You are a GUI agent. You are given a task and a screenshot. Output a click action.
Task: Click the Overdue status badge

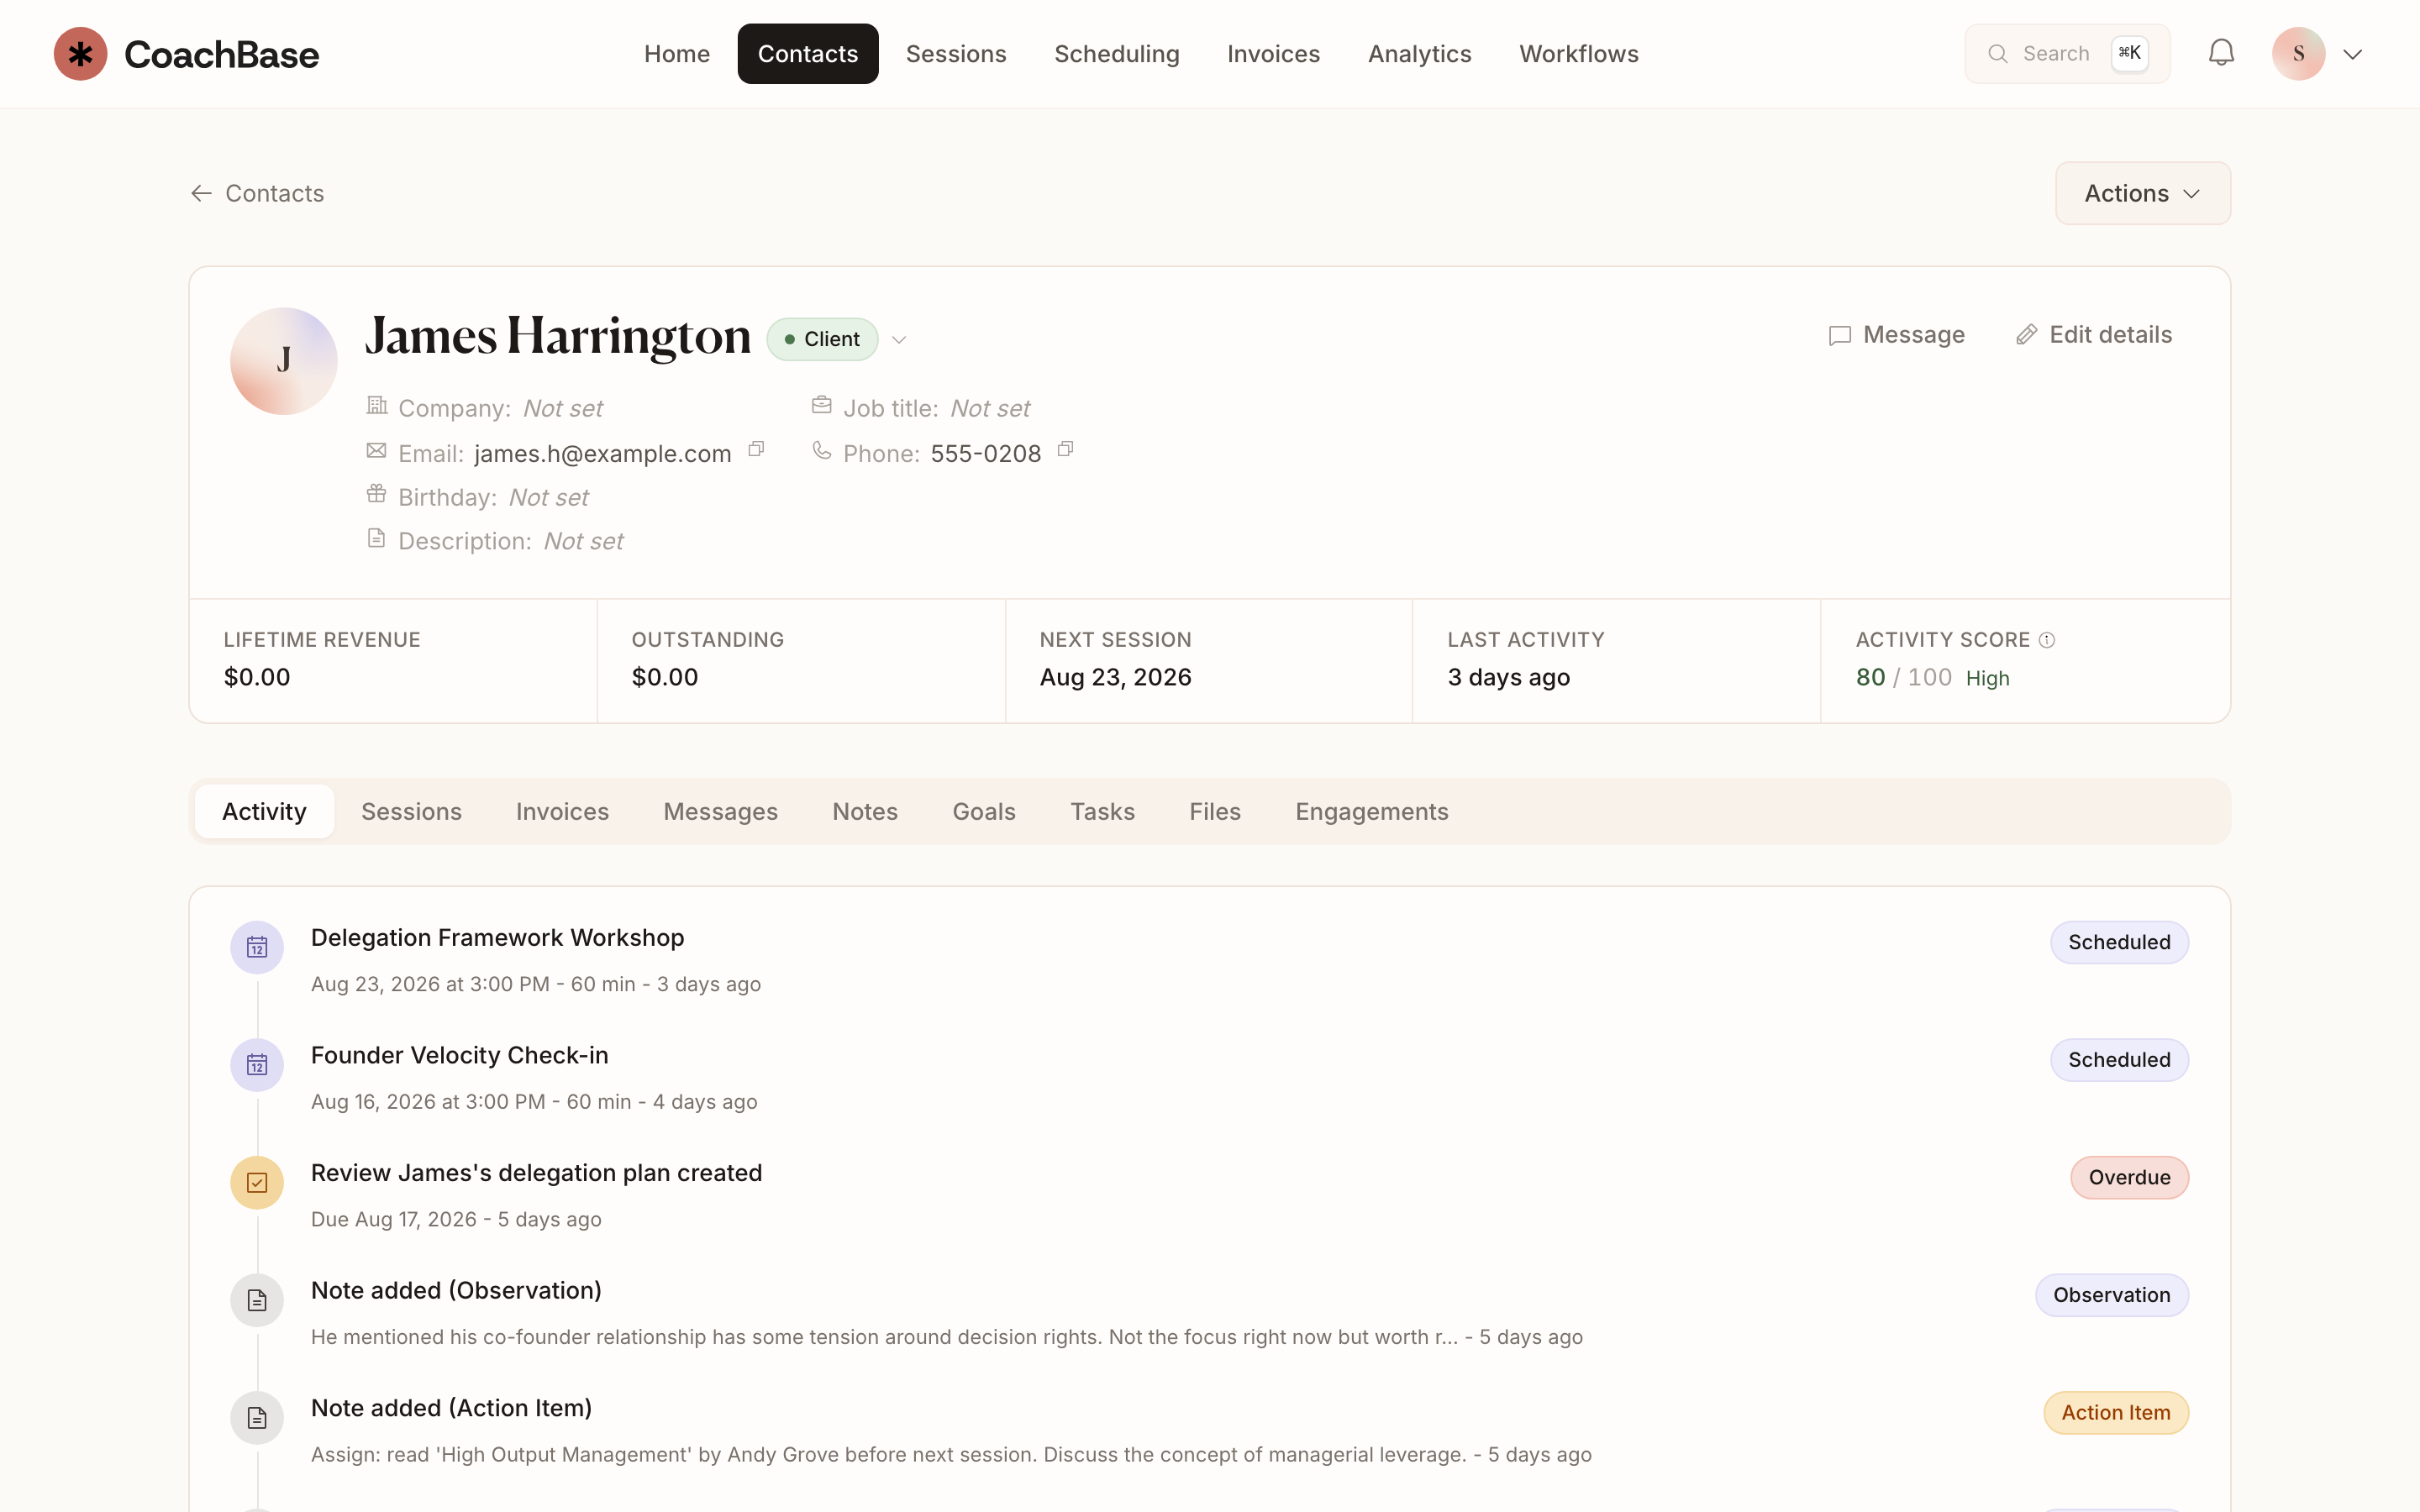tap(2129, 1178)
